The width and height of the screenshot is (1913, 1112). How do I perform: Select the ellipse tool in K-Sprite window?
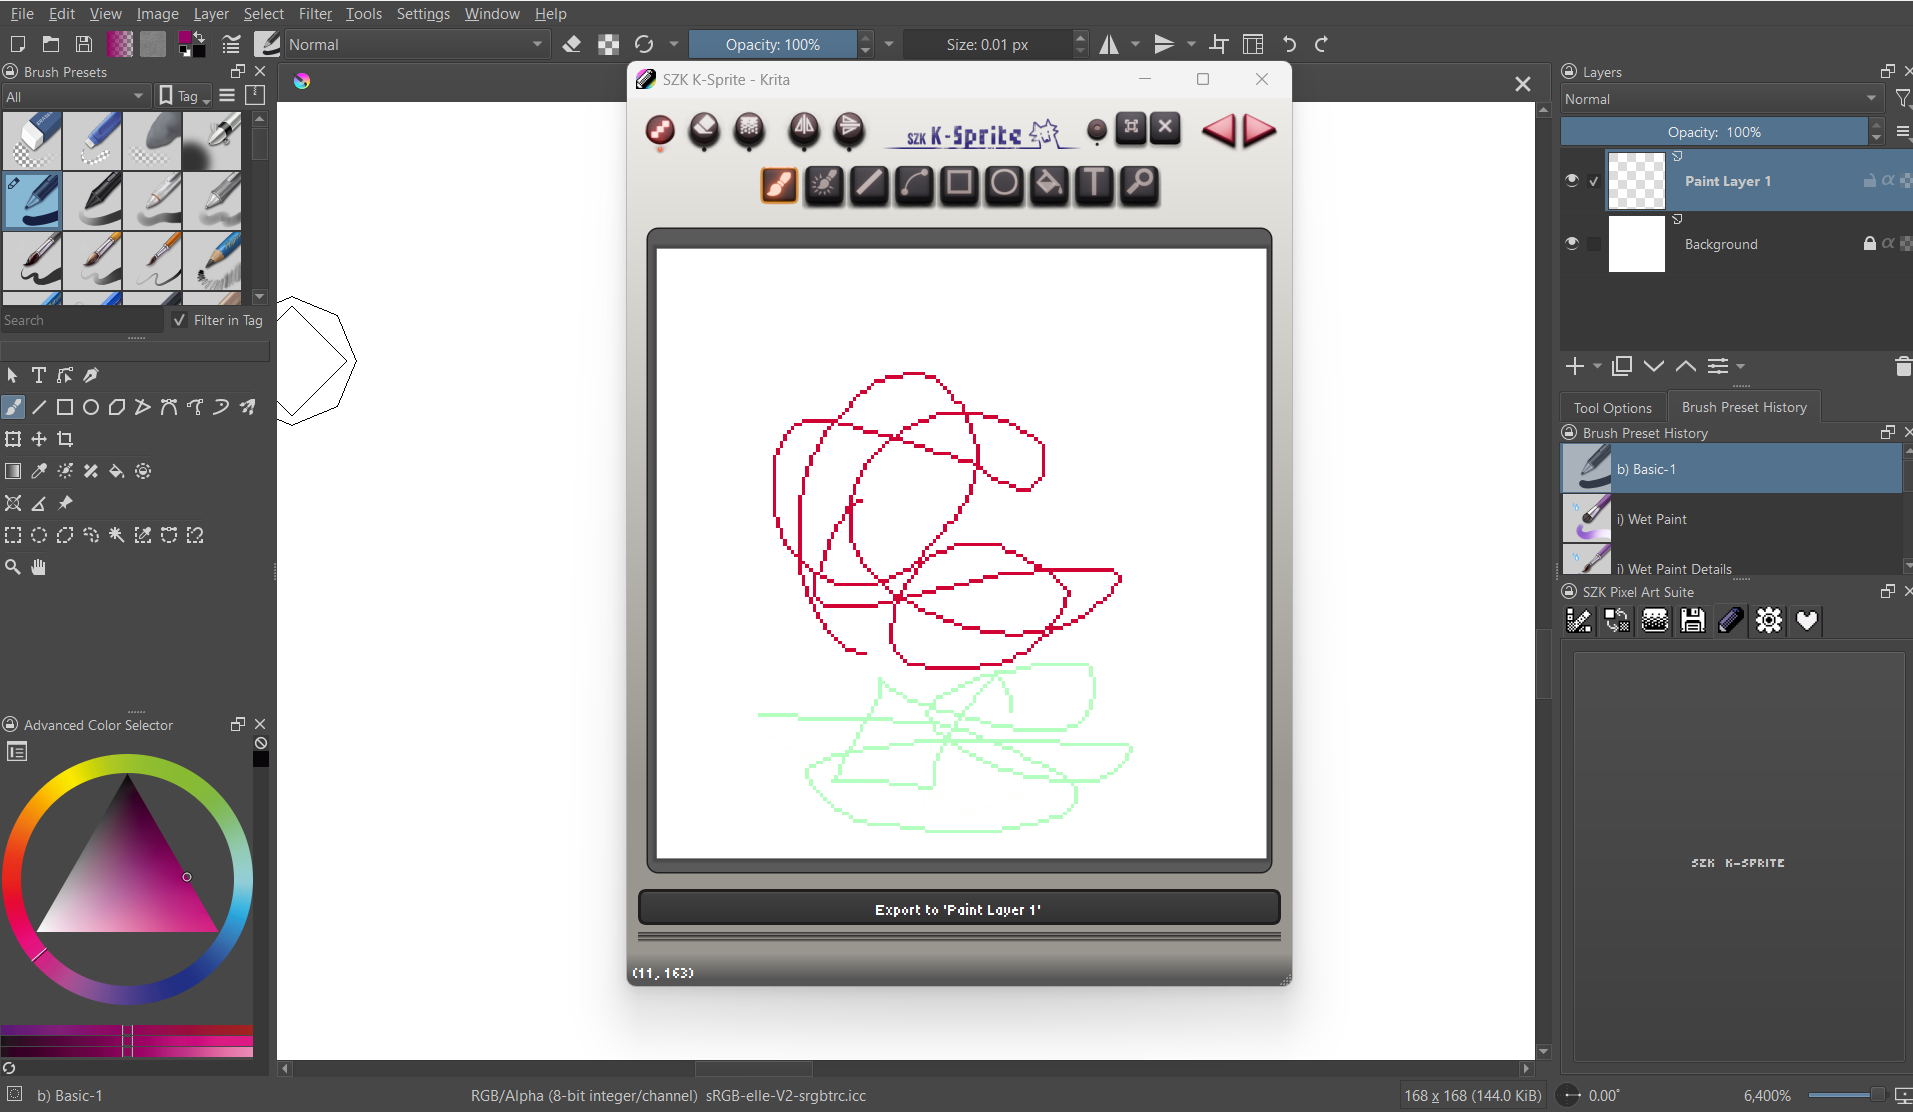(x=1004, y=184)
